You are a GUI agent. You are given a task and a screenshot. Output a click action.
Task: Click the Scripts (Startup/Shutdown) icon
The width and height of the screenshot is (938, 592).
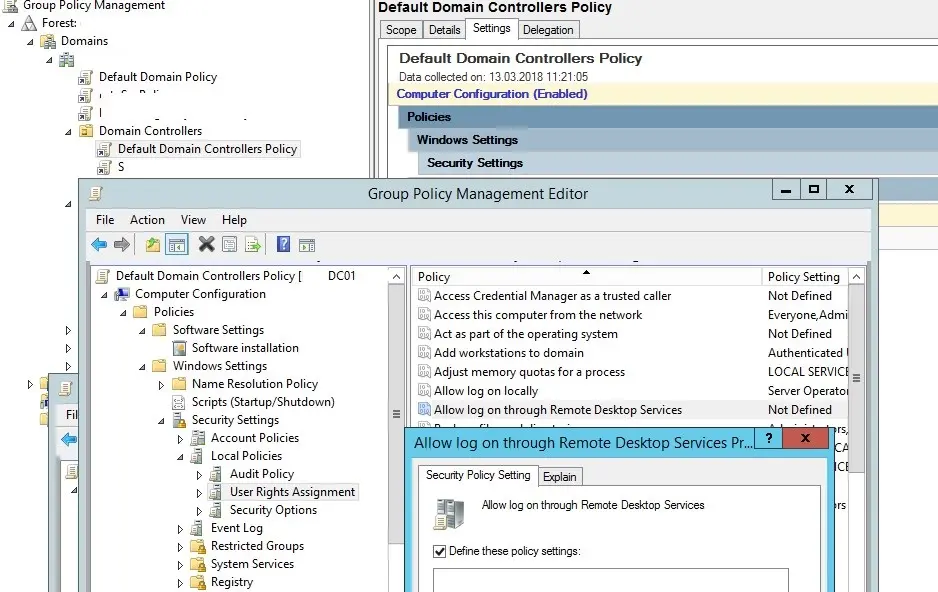pos(178,402)
